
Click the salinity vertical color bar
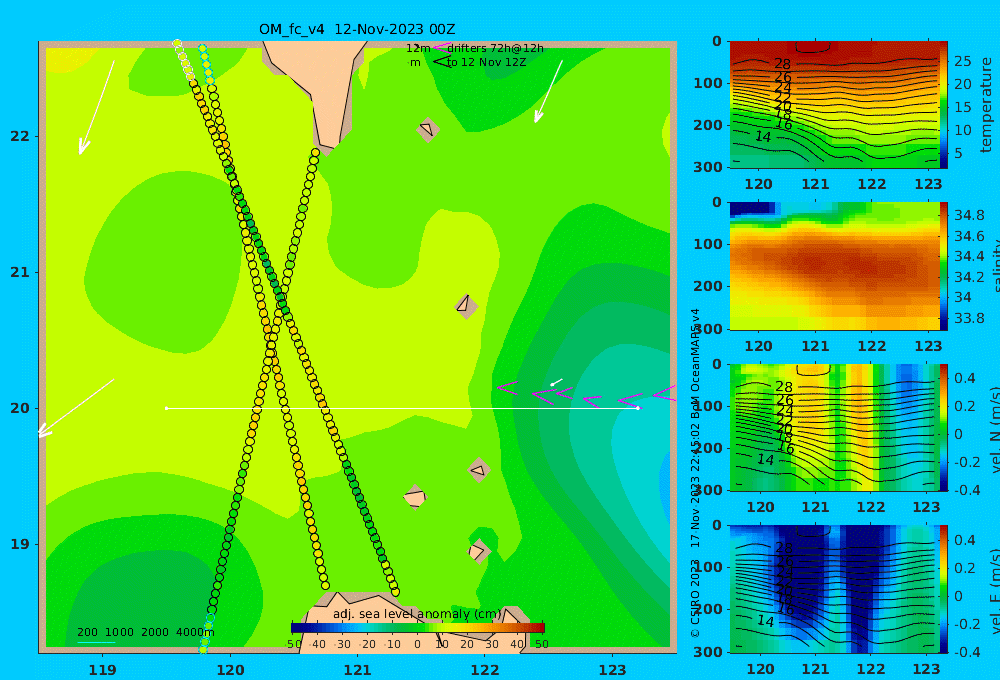coord(944,266)
